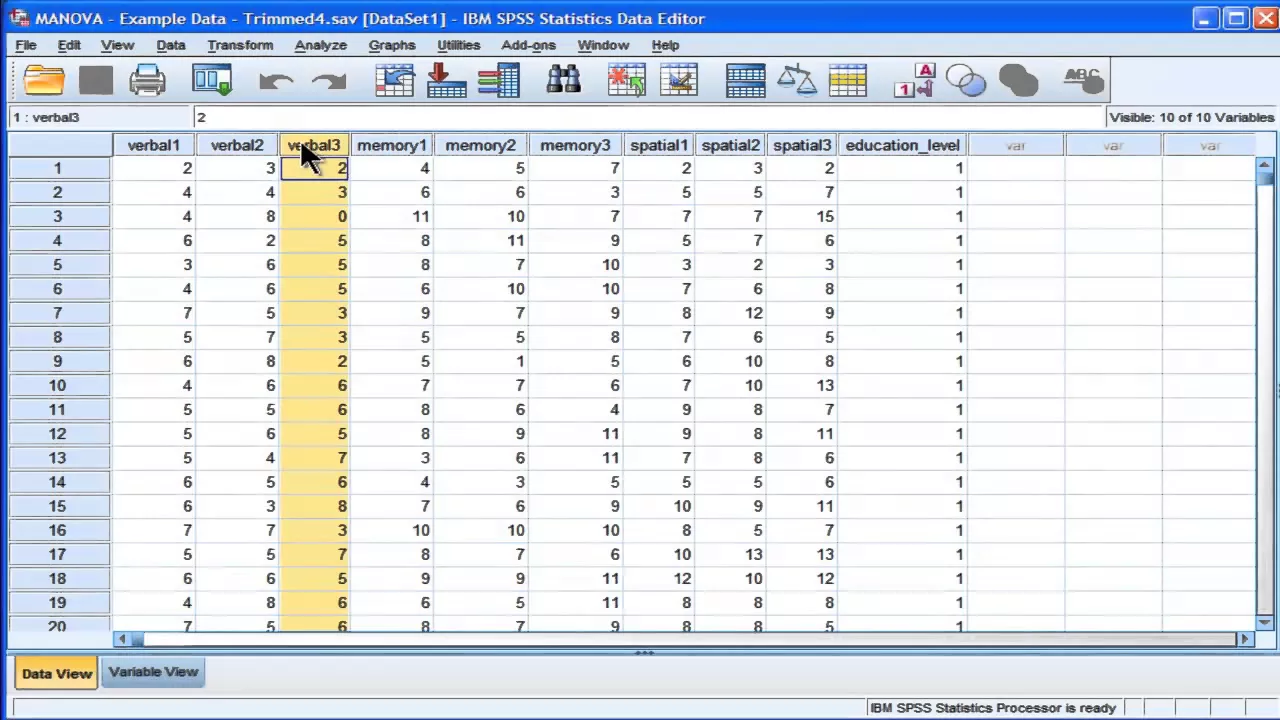1280x720 pixels.
Task: Click the Select cases icon
Action: [848, 80]
